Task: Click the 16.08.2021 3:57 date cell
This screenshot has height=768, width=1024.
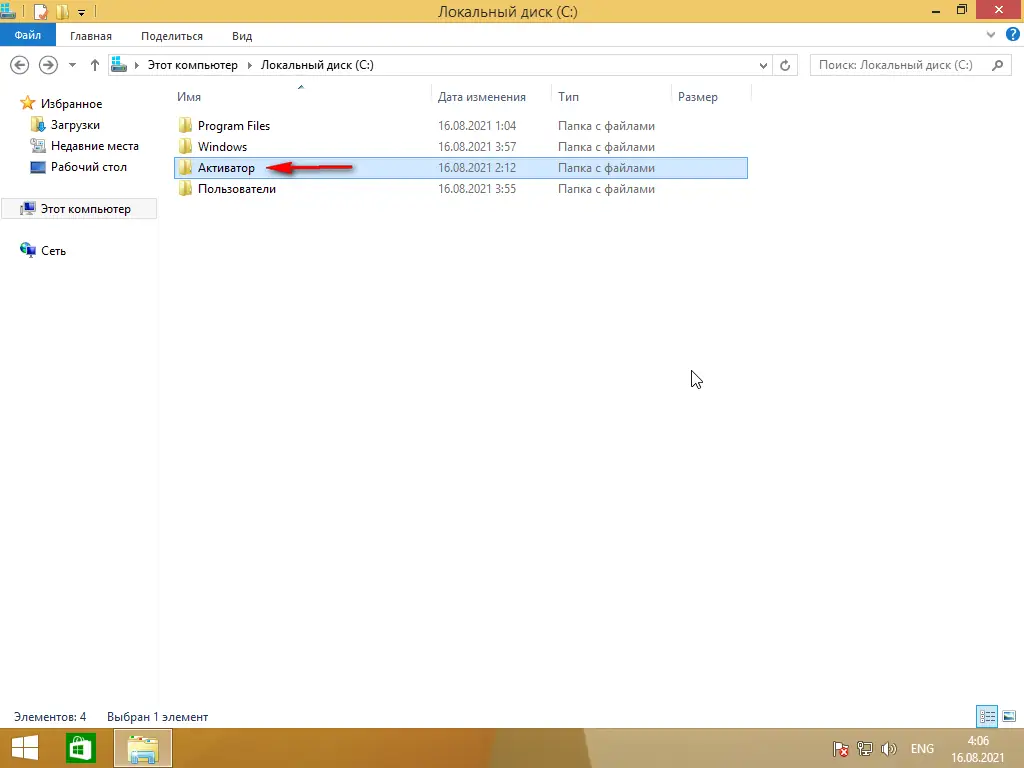Action: click(477, 146)
